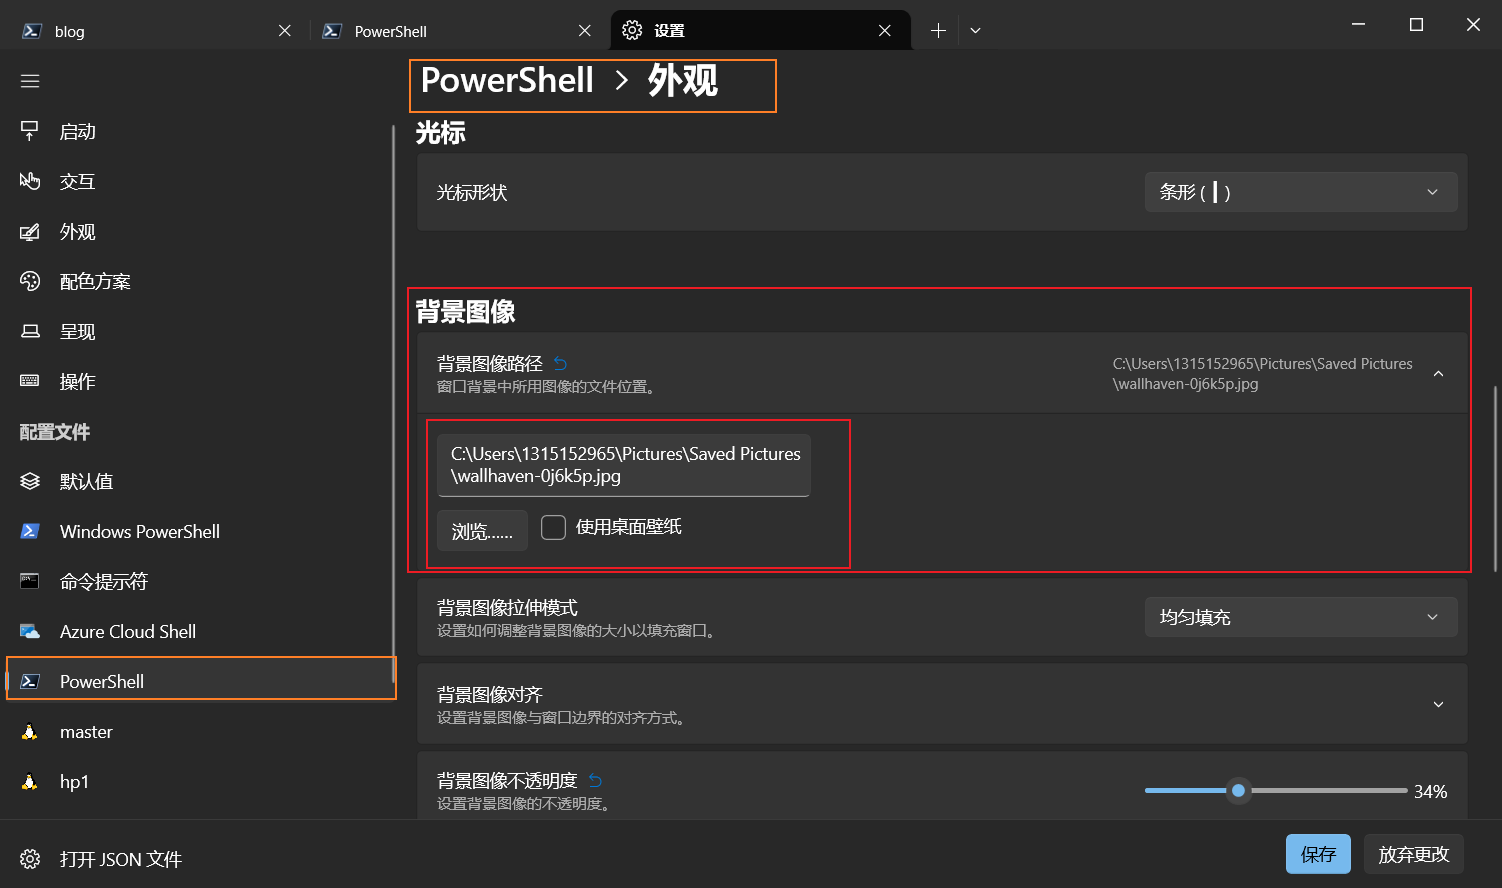Open the new tab dropdown arrow
Viewport: 1502px width, 888px height.
tap(975, 31)
